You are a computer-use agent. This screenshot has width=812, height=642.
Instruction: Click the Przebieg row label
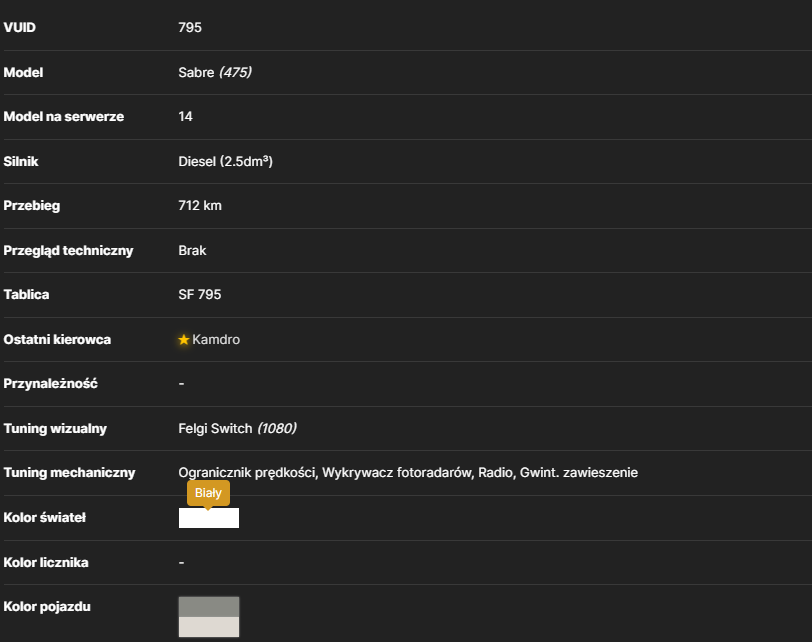point(32,206)
